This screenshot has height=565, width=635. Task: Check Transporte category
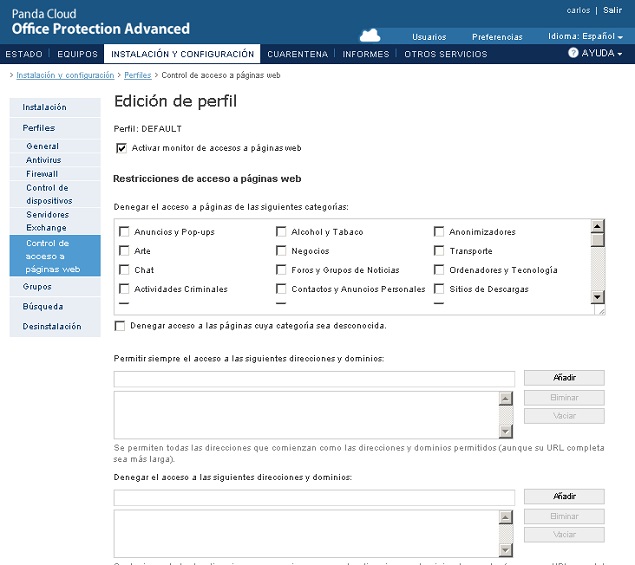[439, 251]
